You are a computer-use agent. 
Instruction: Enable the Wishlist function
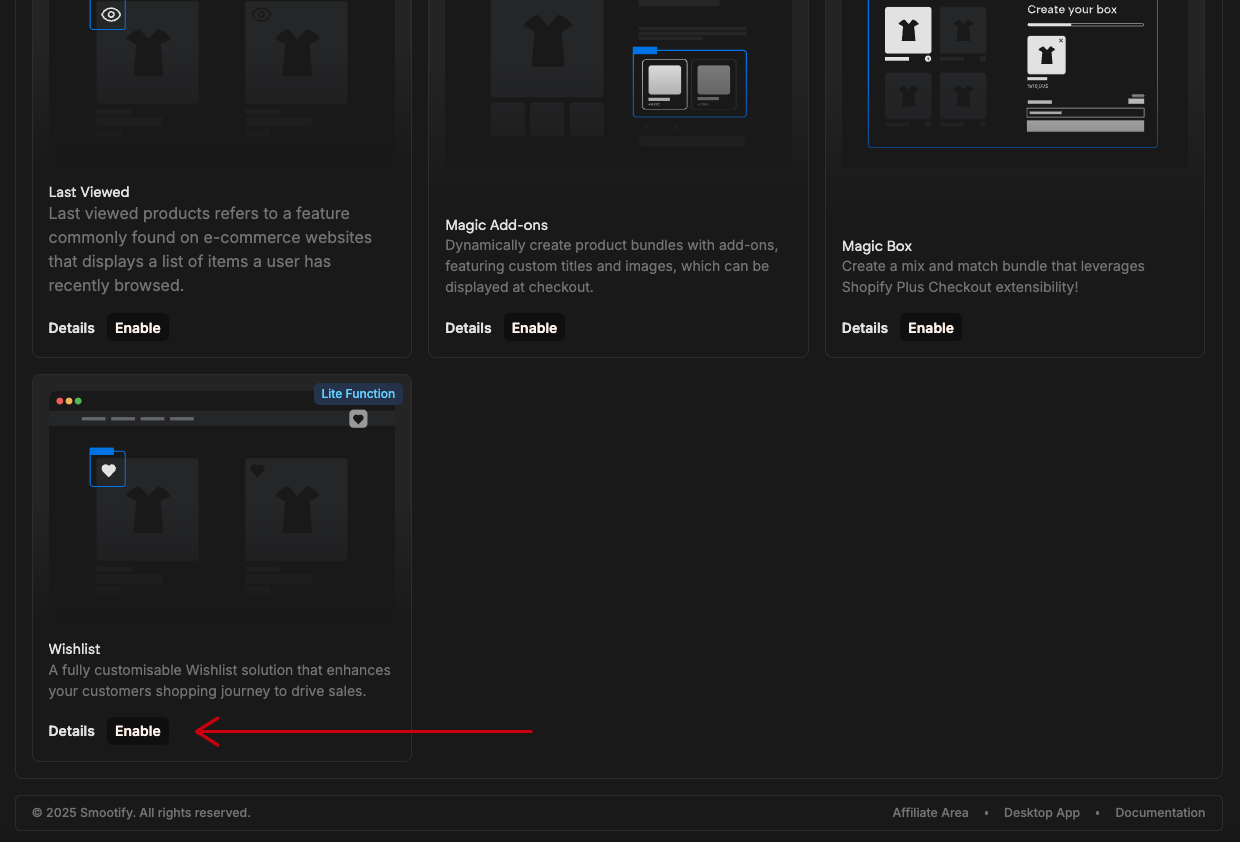click(138, 731)
